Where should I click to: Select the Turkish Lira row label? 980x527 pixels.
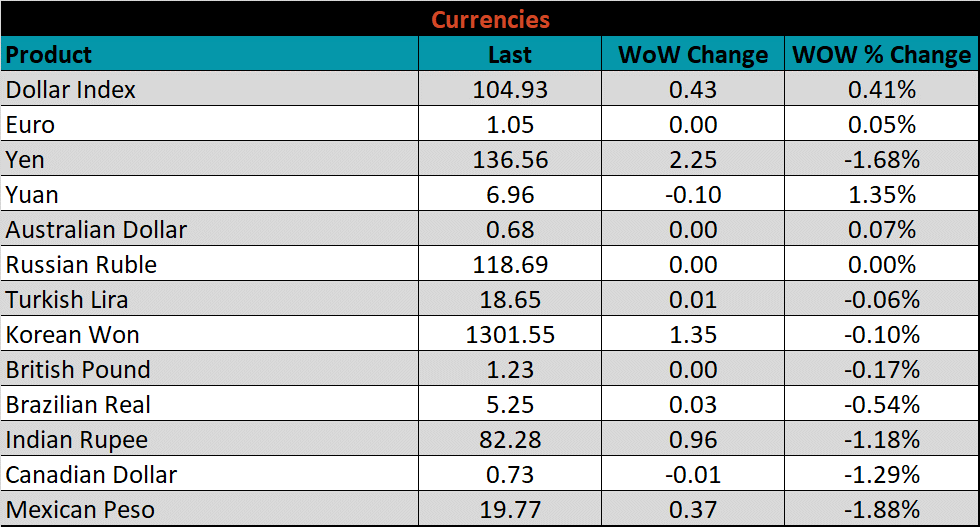click(67, 300)
